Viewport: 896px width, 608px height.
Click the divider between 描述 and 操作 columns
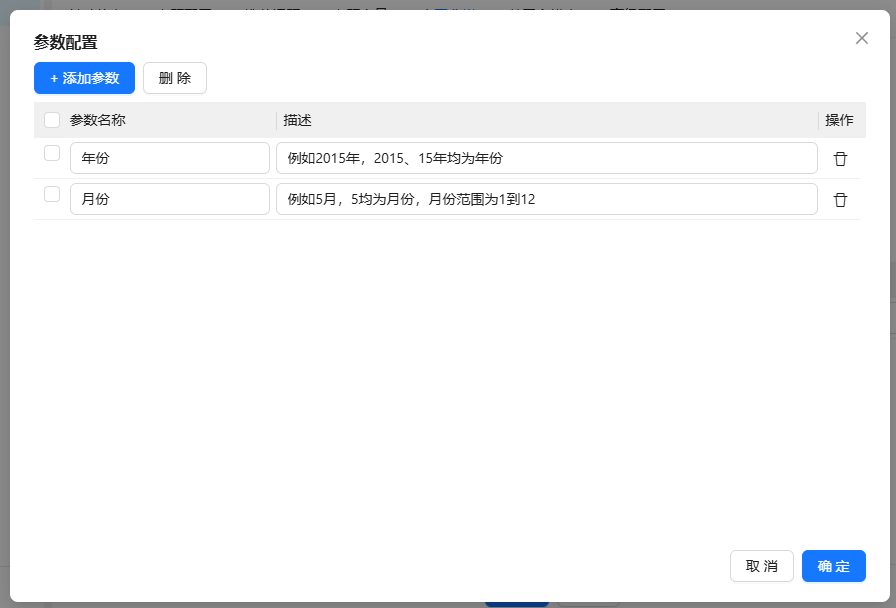coord(819,120)
